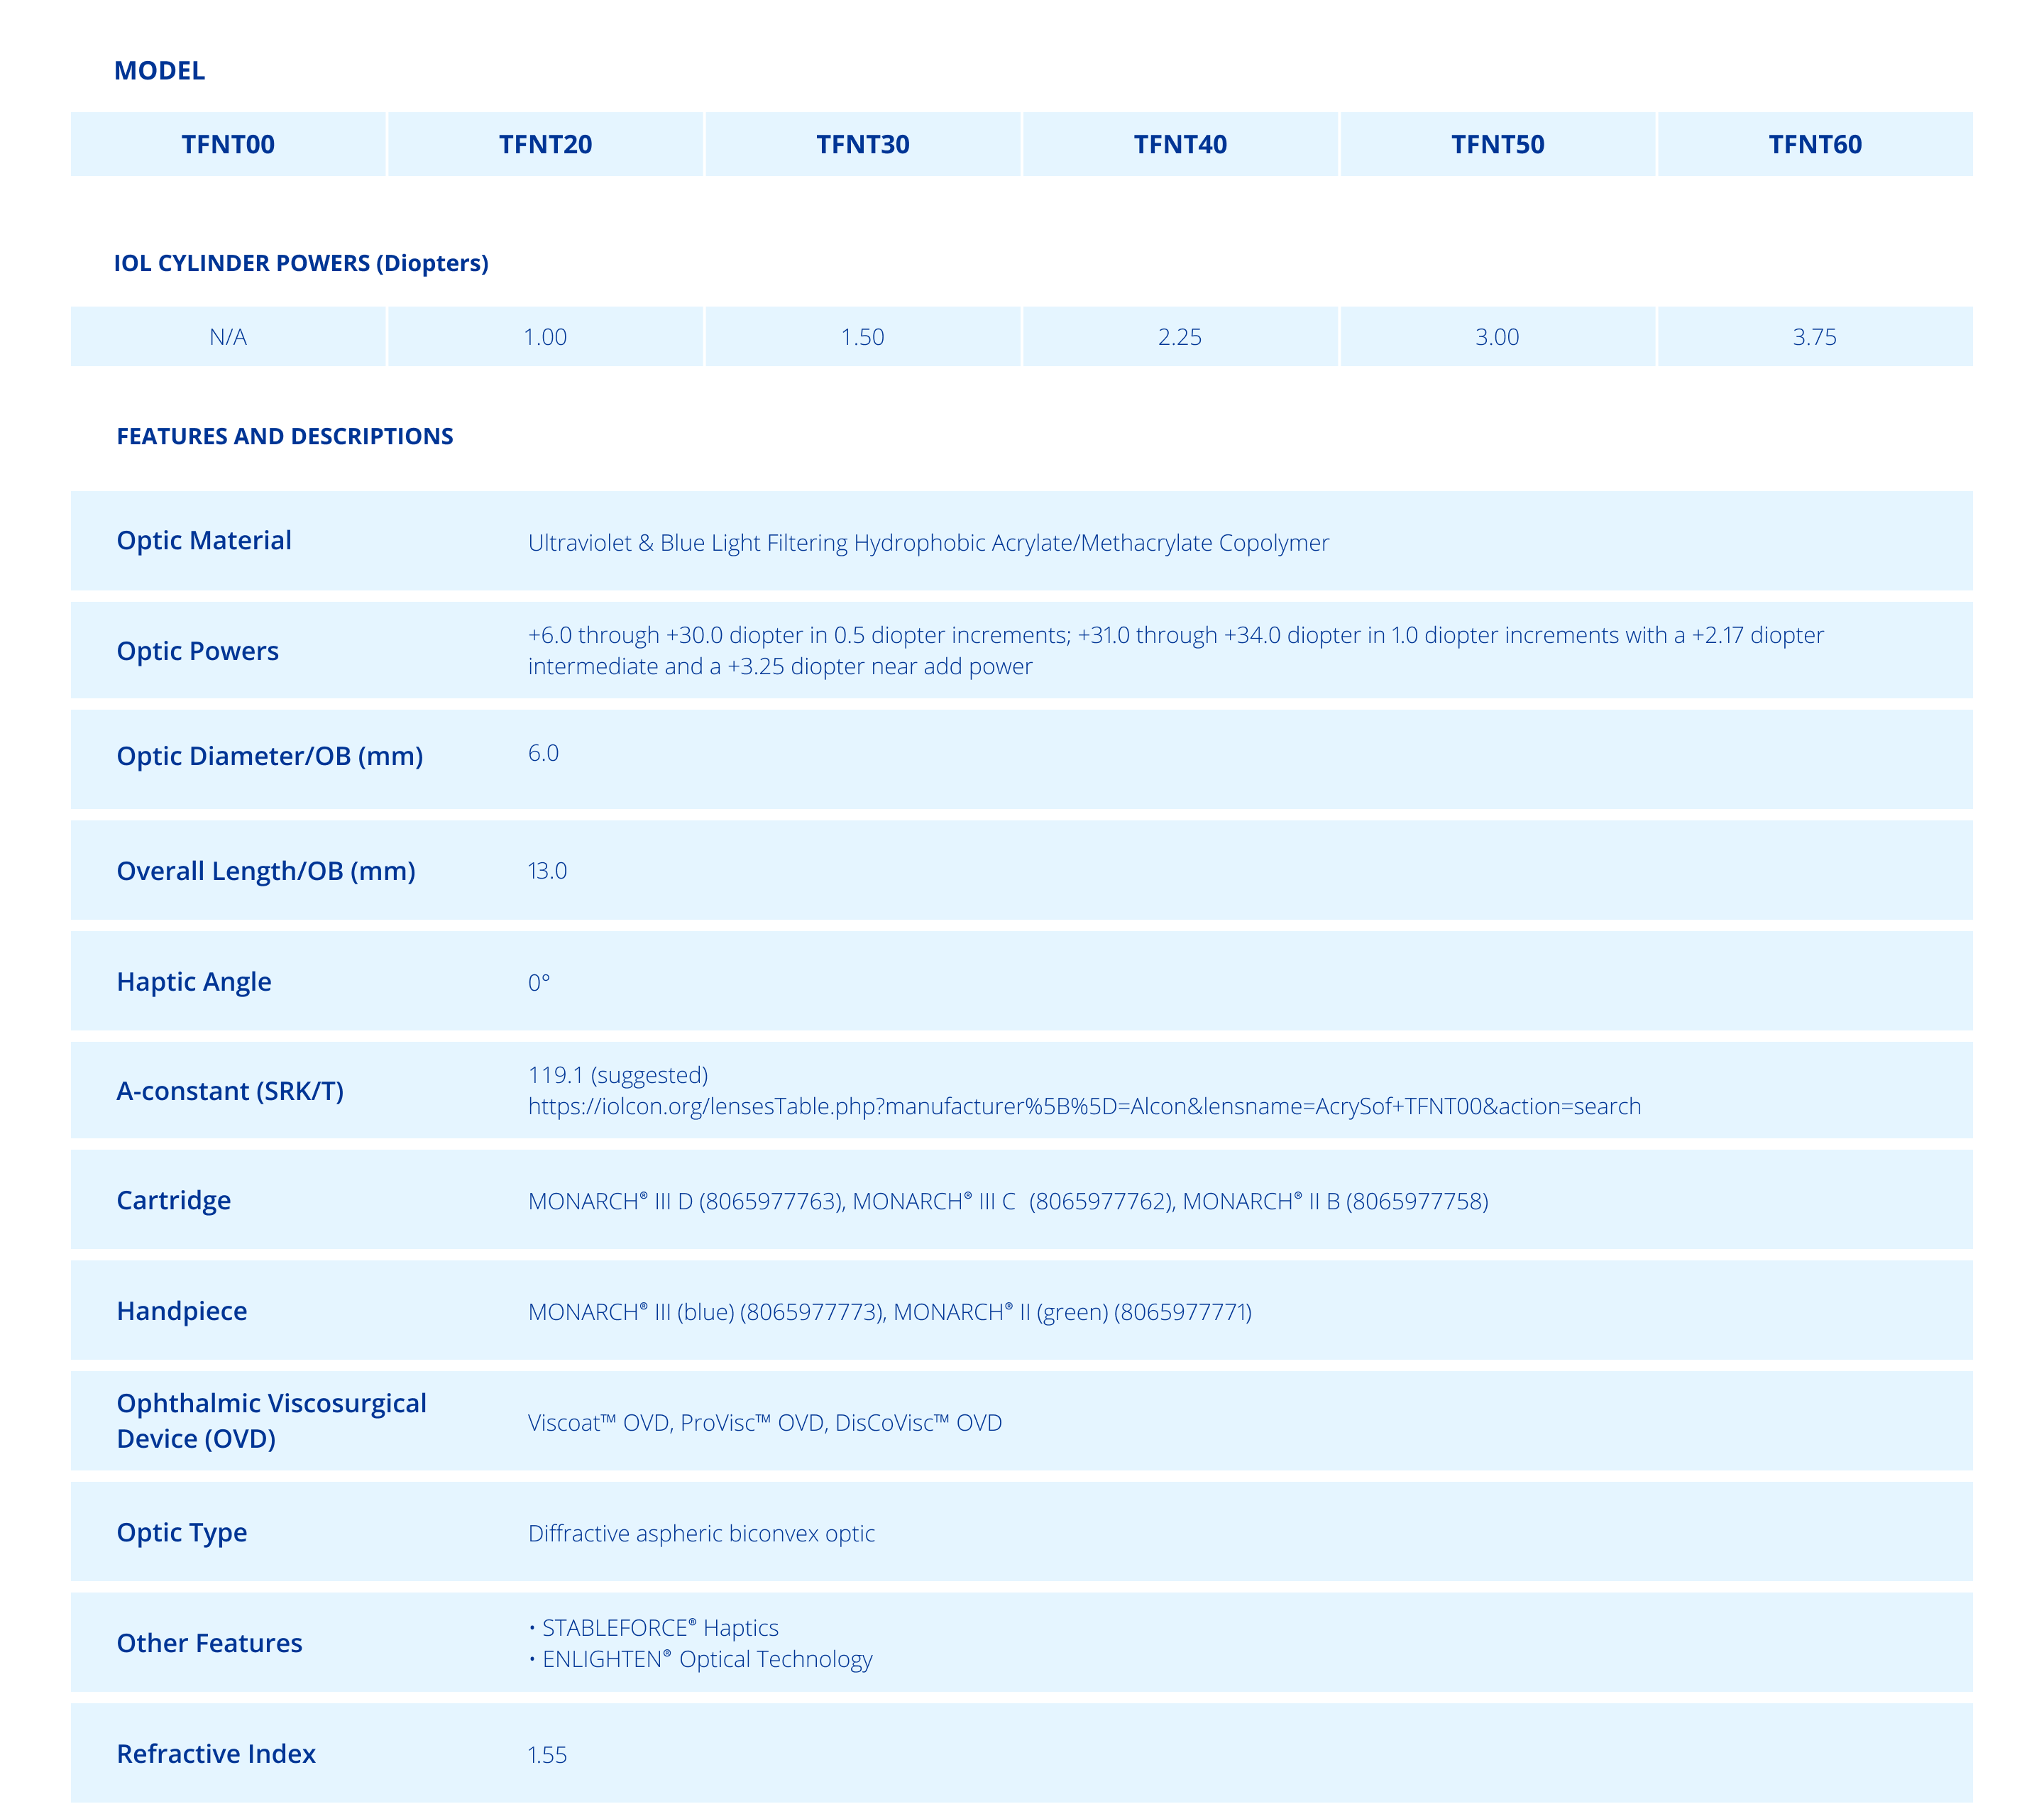This screenshot has height=1804, width=2044.
Task: Click the Refractive Index label
Action: (x=216, y=1754)
